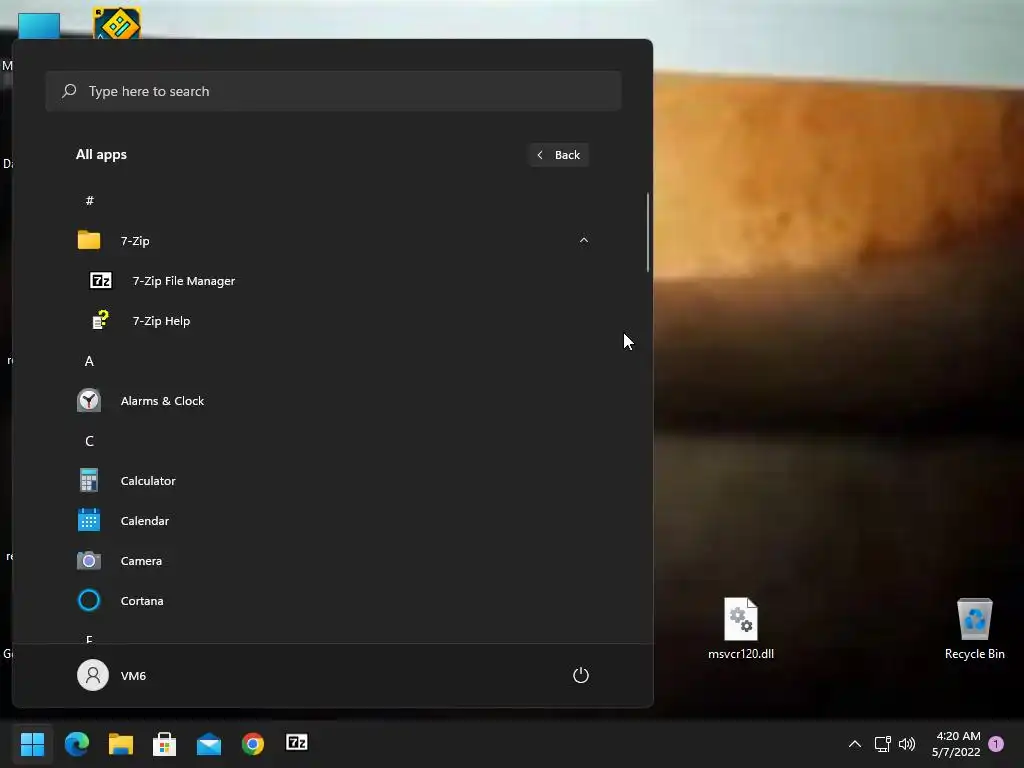This screenshot has width=1024, height=768.
Task: Open the Mail app from the taskbar
Action: (209, 744)
